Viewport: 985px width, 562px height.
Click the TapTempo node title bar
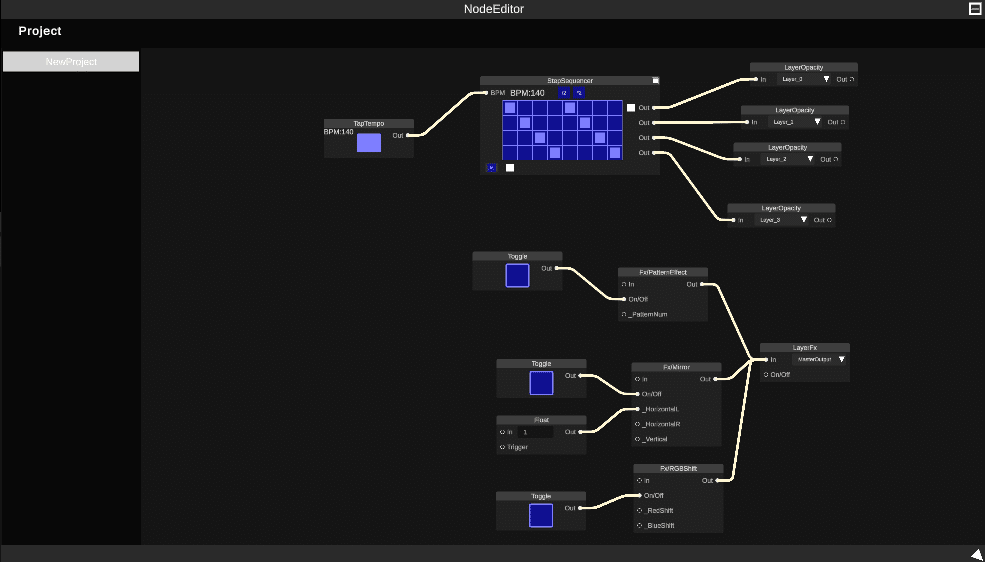(x=369, y=124)
